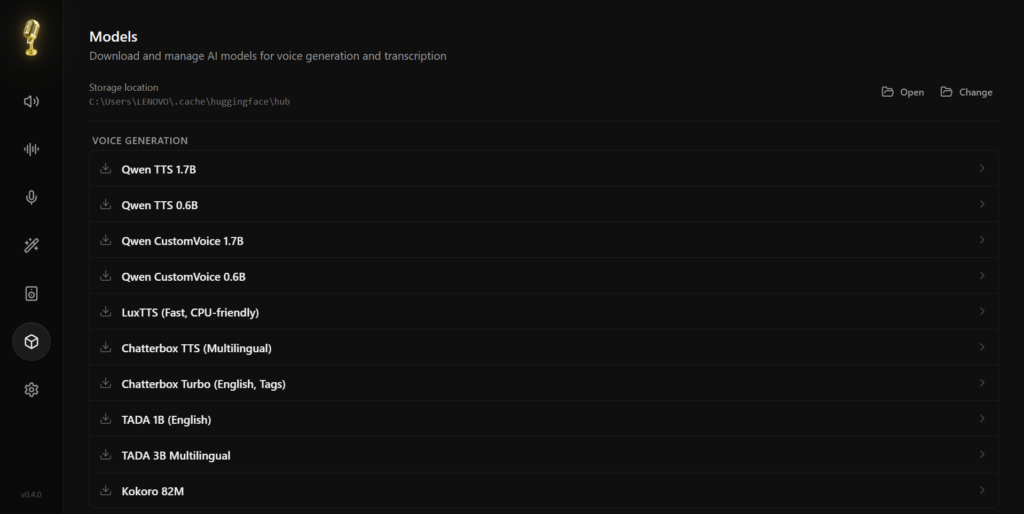
Task: Select the audio waveform sidebar icon
Action: pos(31,149)
